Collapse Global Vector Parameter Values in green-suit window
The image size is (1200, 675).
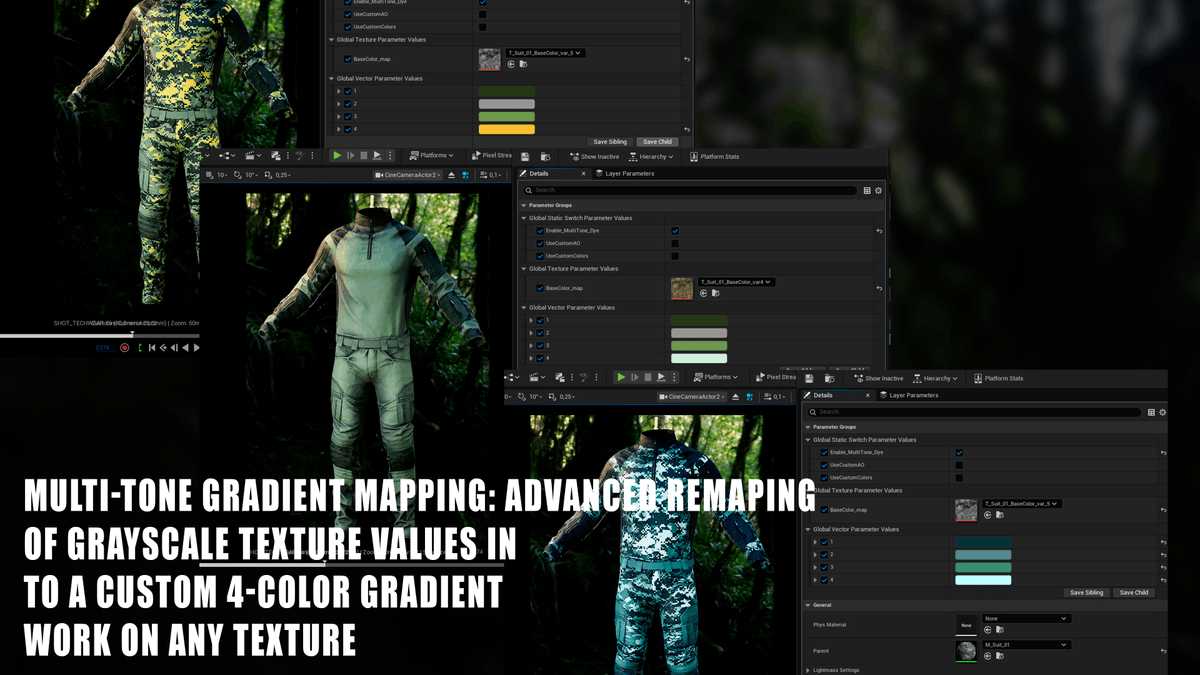(x=524, y=308)
